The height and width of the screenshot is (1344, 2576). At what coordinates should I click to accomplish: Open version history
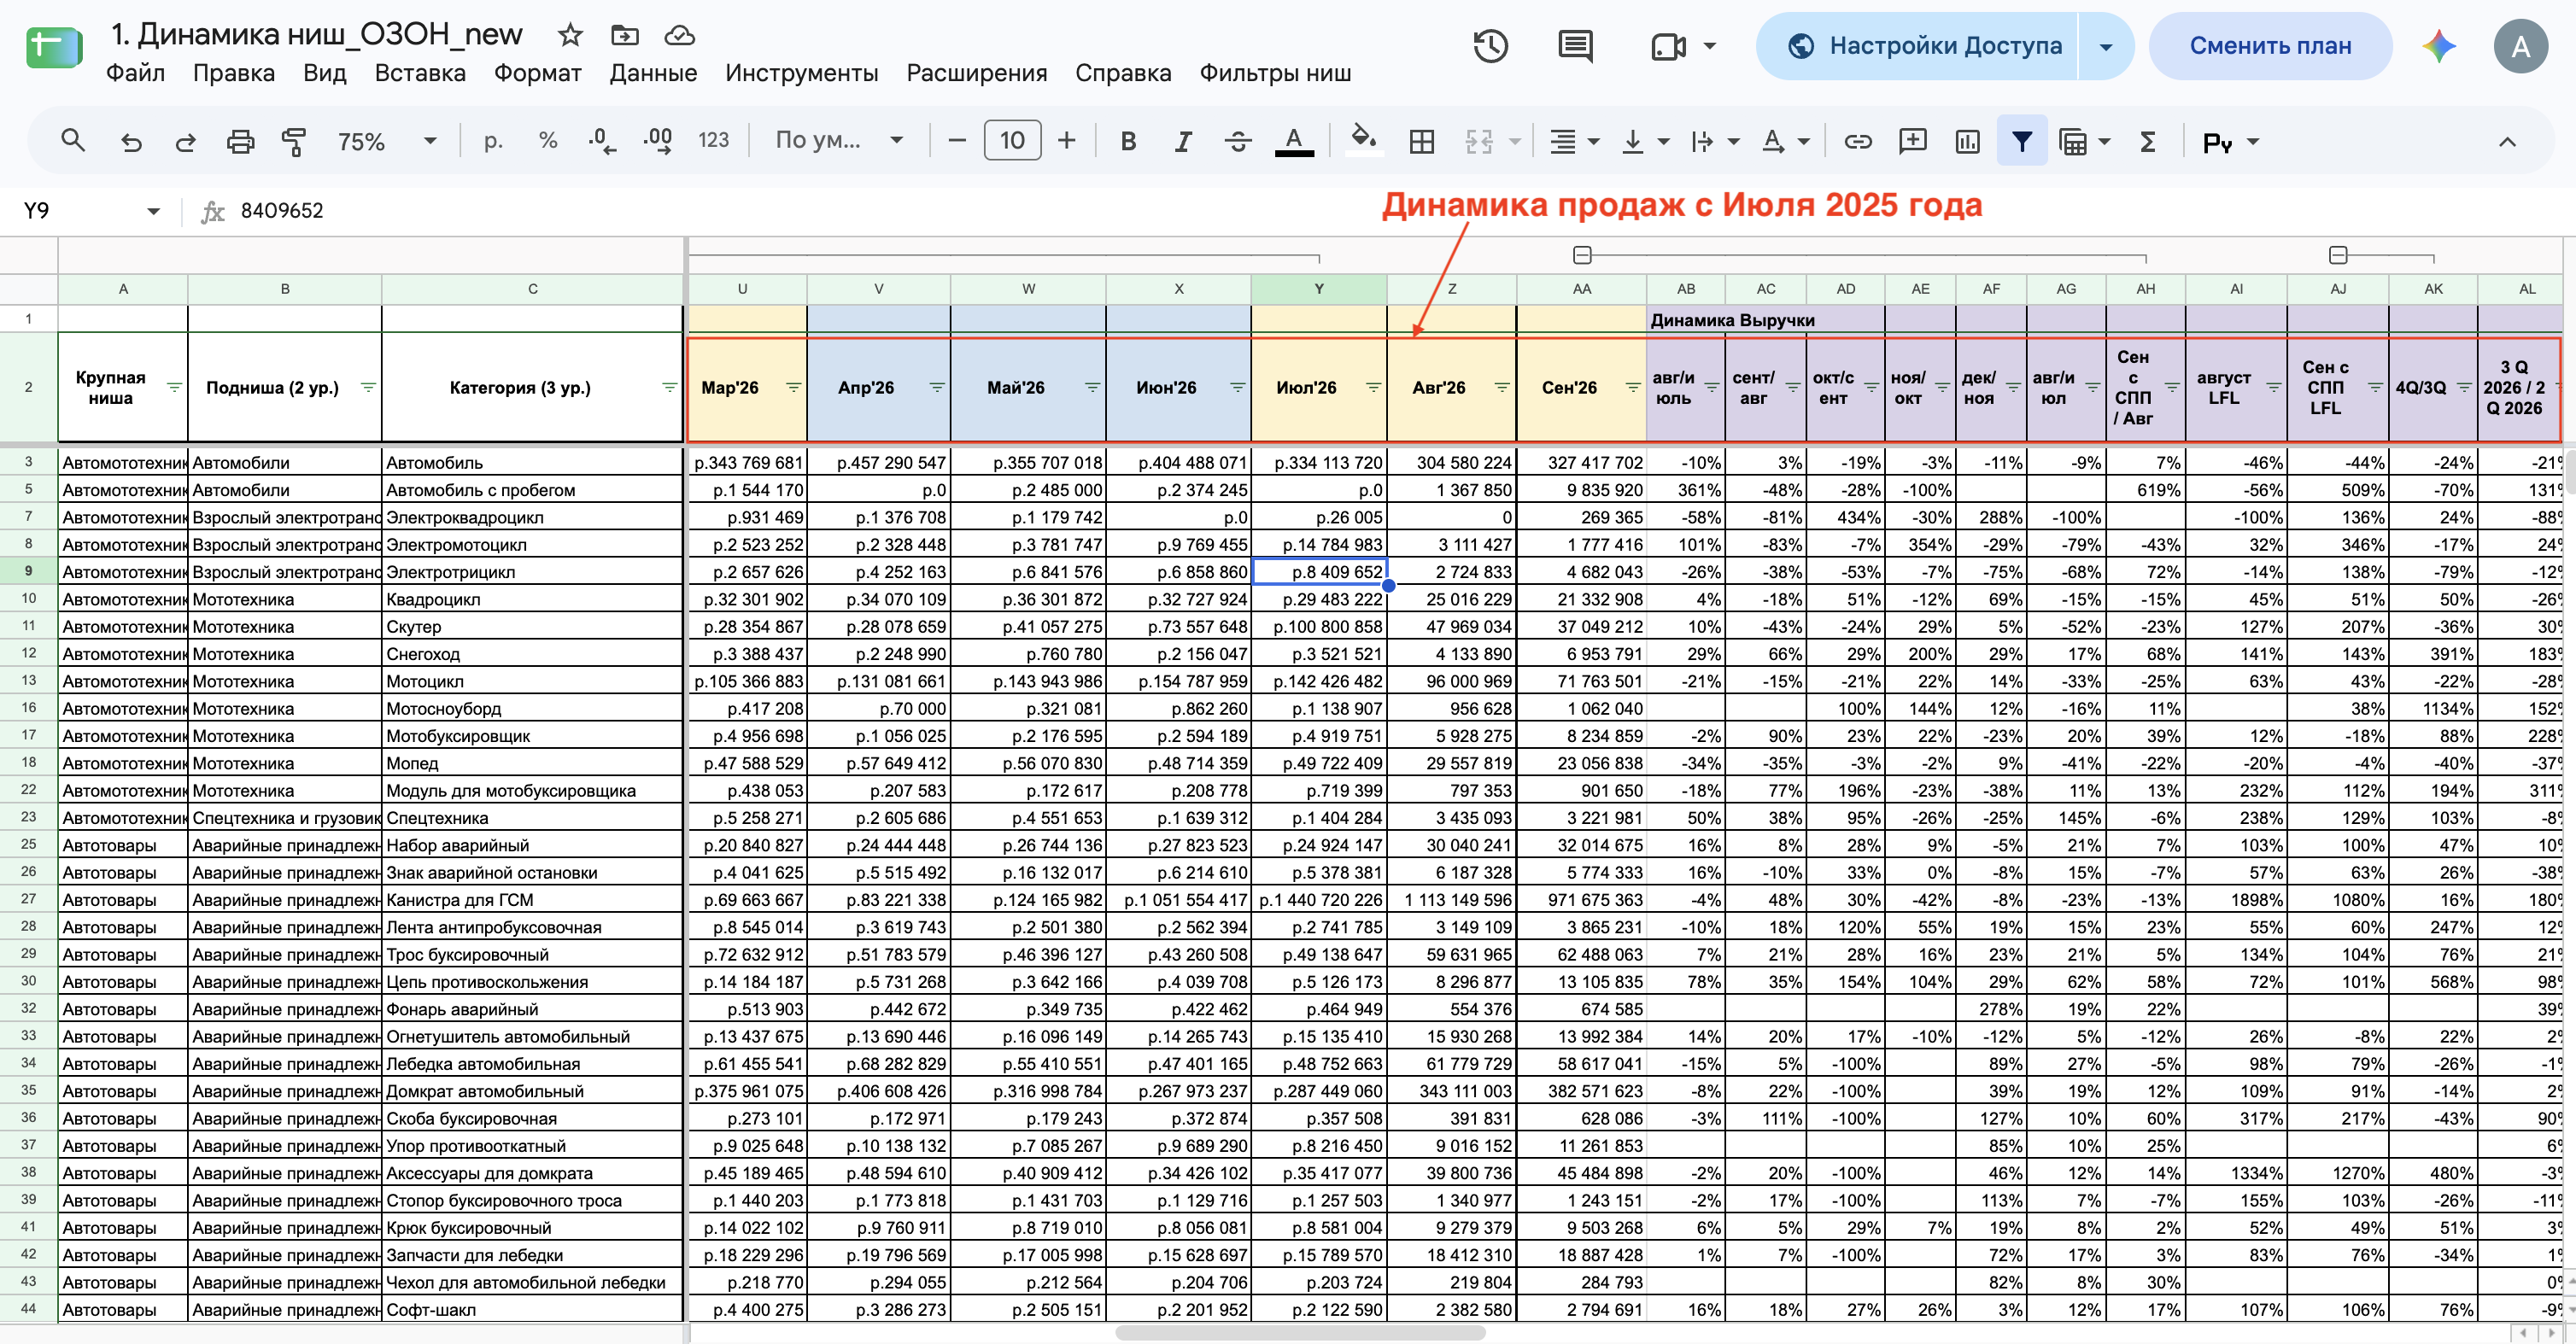pos(1490,46)
